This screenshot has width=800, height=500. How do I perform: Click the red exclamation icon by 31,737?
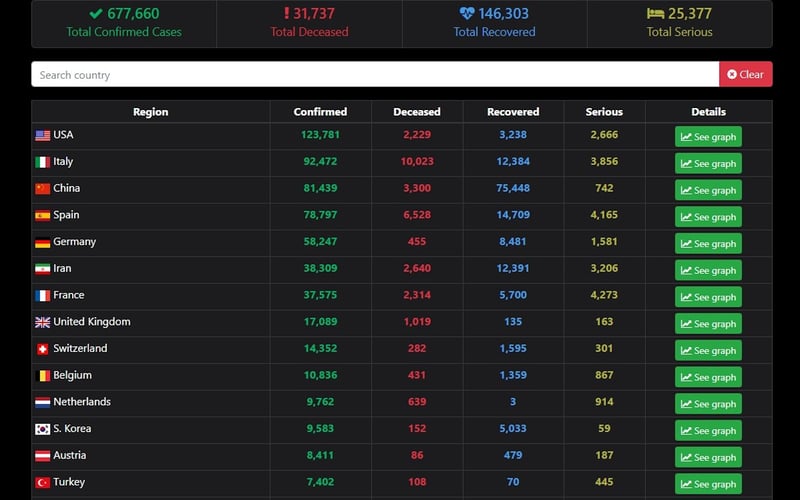click(286, 13)
